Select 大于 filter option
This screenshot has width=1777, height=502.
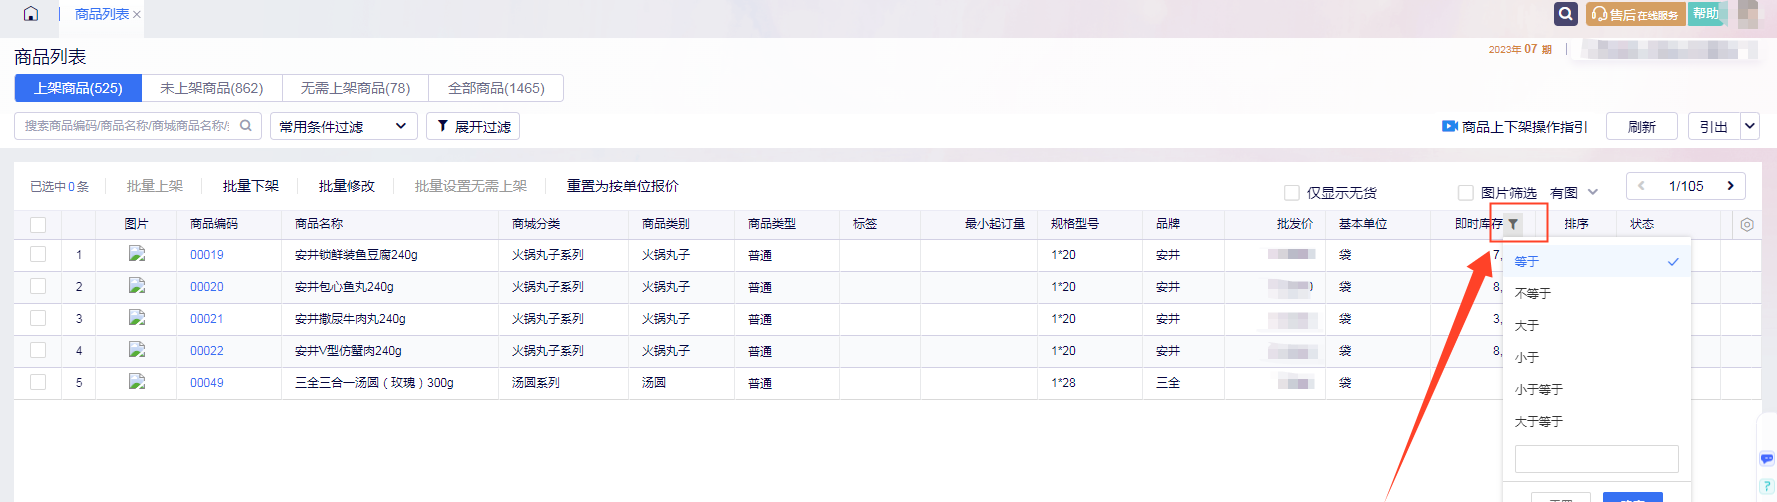coord(1596,326)
